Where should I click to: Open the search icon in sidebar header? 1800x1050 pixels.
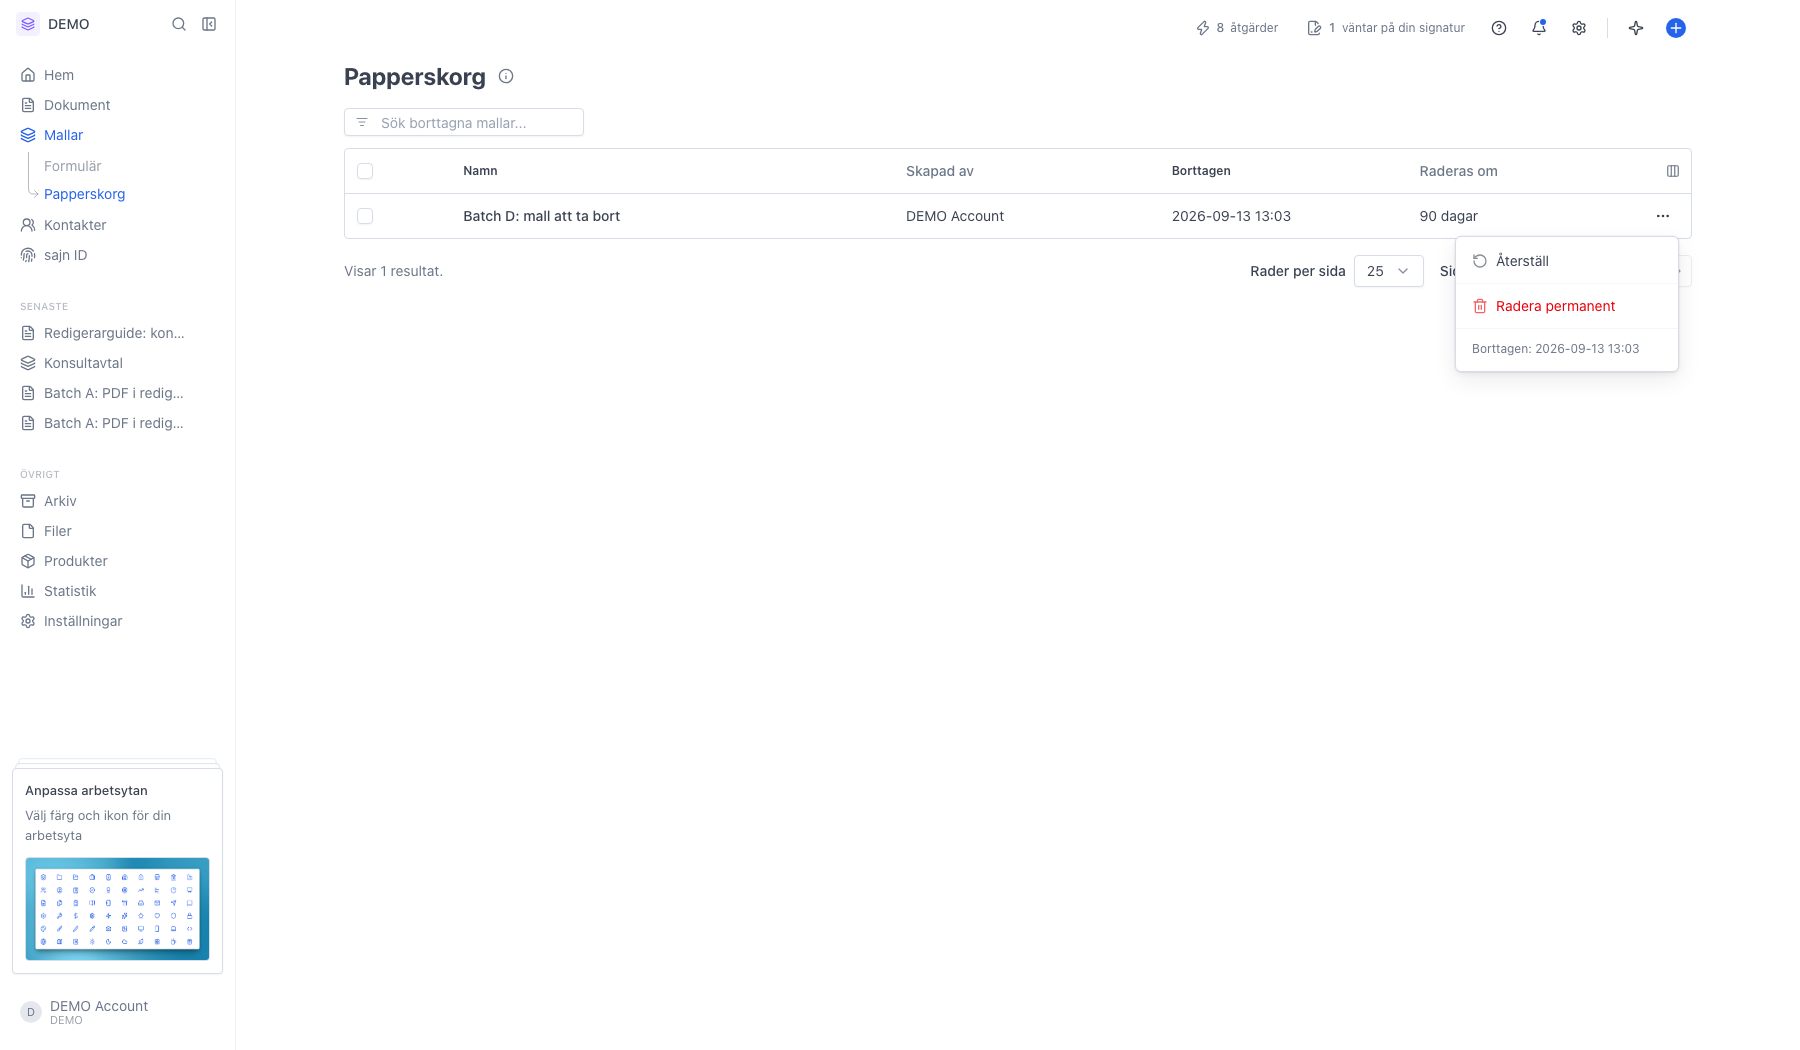tap(179, 24)
